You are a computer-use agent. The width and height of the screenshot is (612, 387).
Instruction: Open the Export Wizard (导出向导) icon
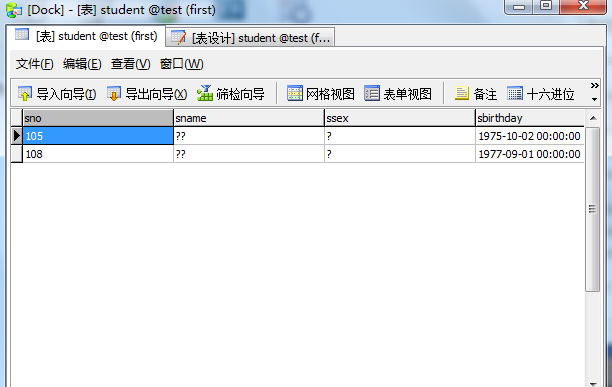(114, 94)
